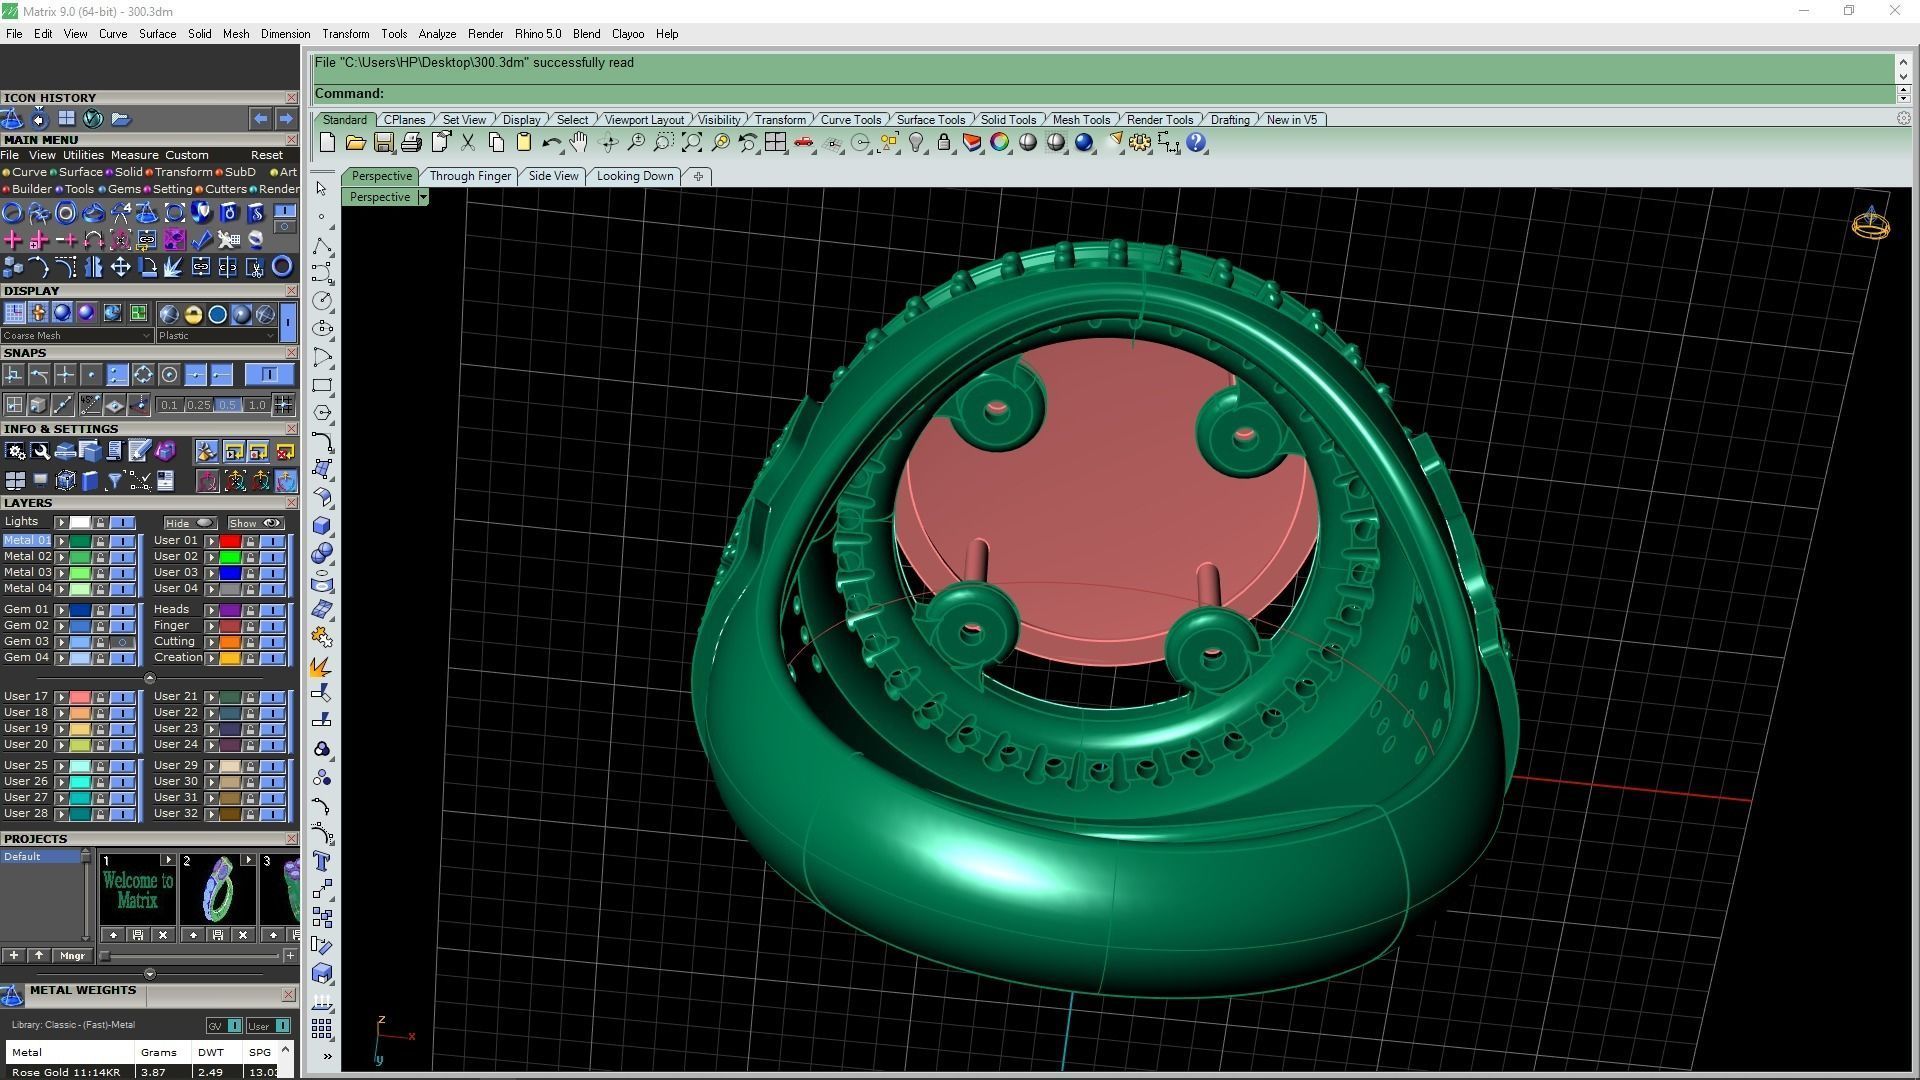The image size is (1920, 1080).
Task: Click the wrench magnifier icon in Info & Settings
Action: pos(40,452)
